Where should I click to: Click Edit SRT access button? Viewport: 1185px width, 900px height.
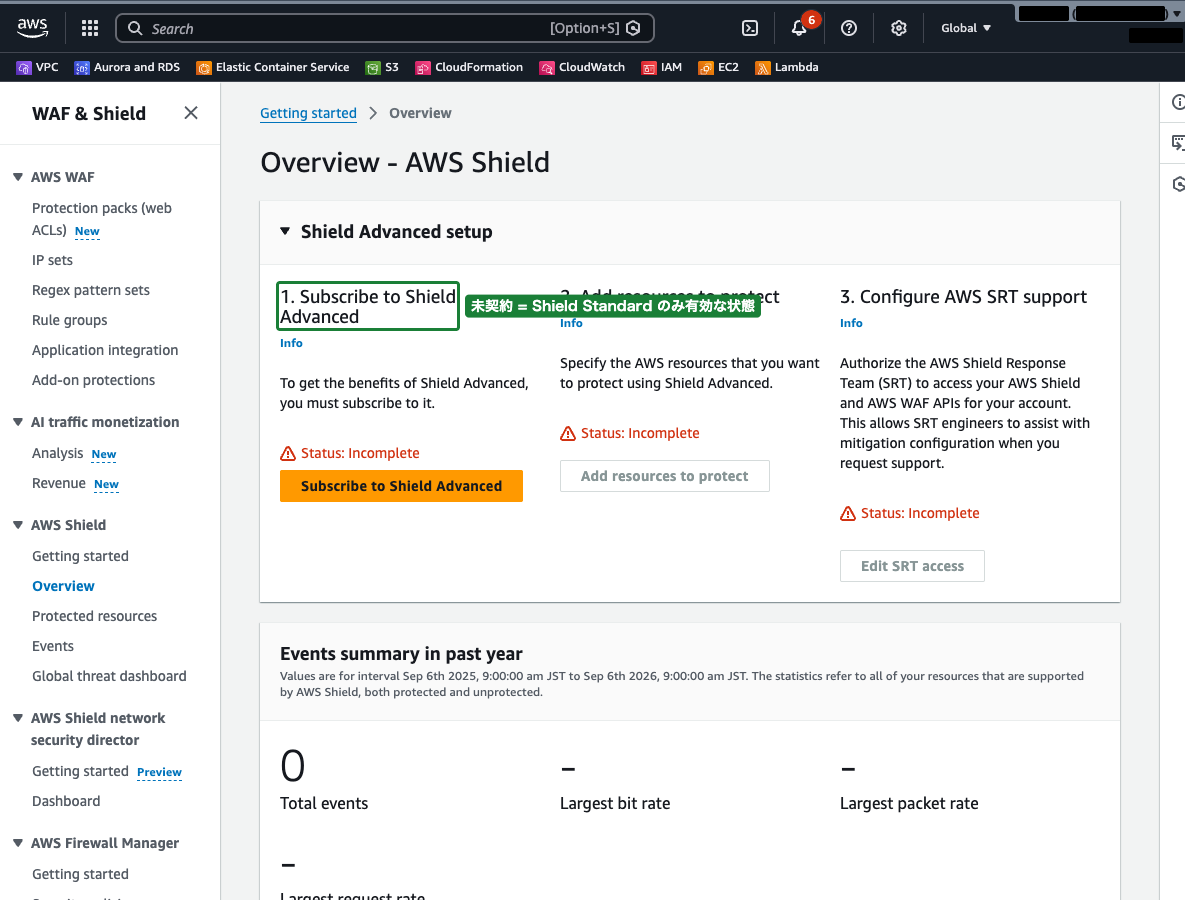click(x=912, y=566)
